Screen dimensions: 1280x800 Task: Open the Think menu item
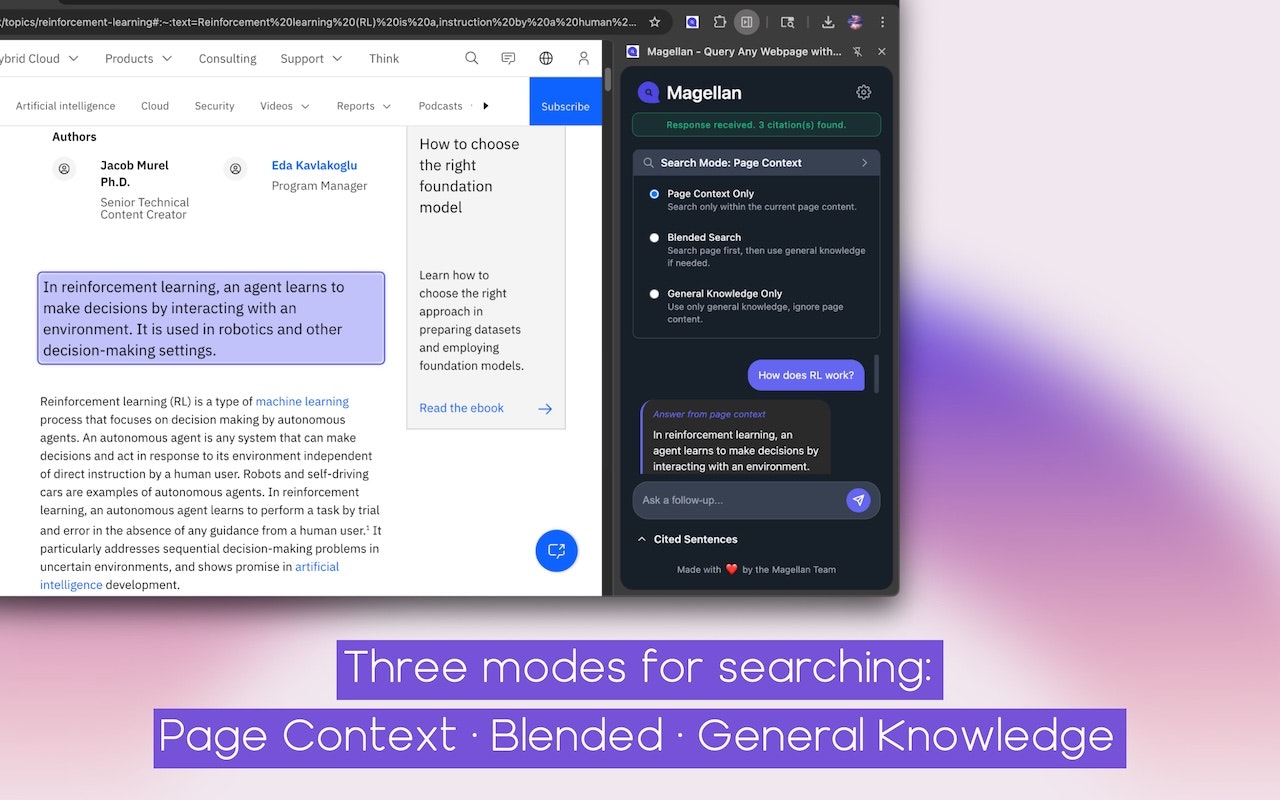pos(384,58)
